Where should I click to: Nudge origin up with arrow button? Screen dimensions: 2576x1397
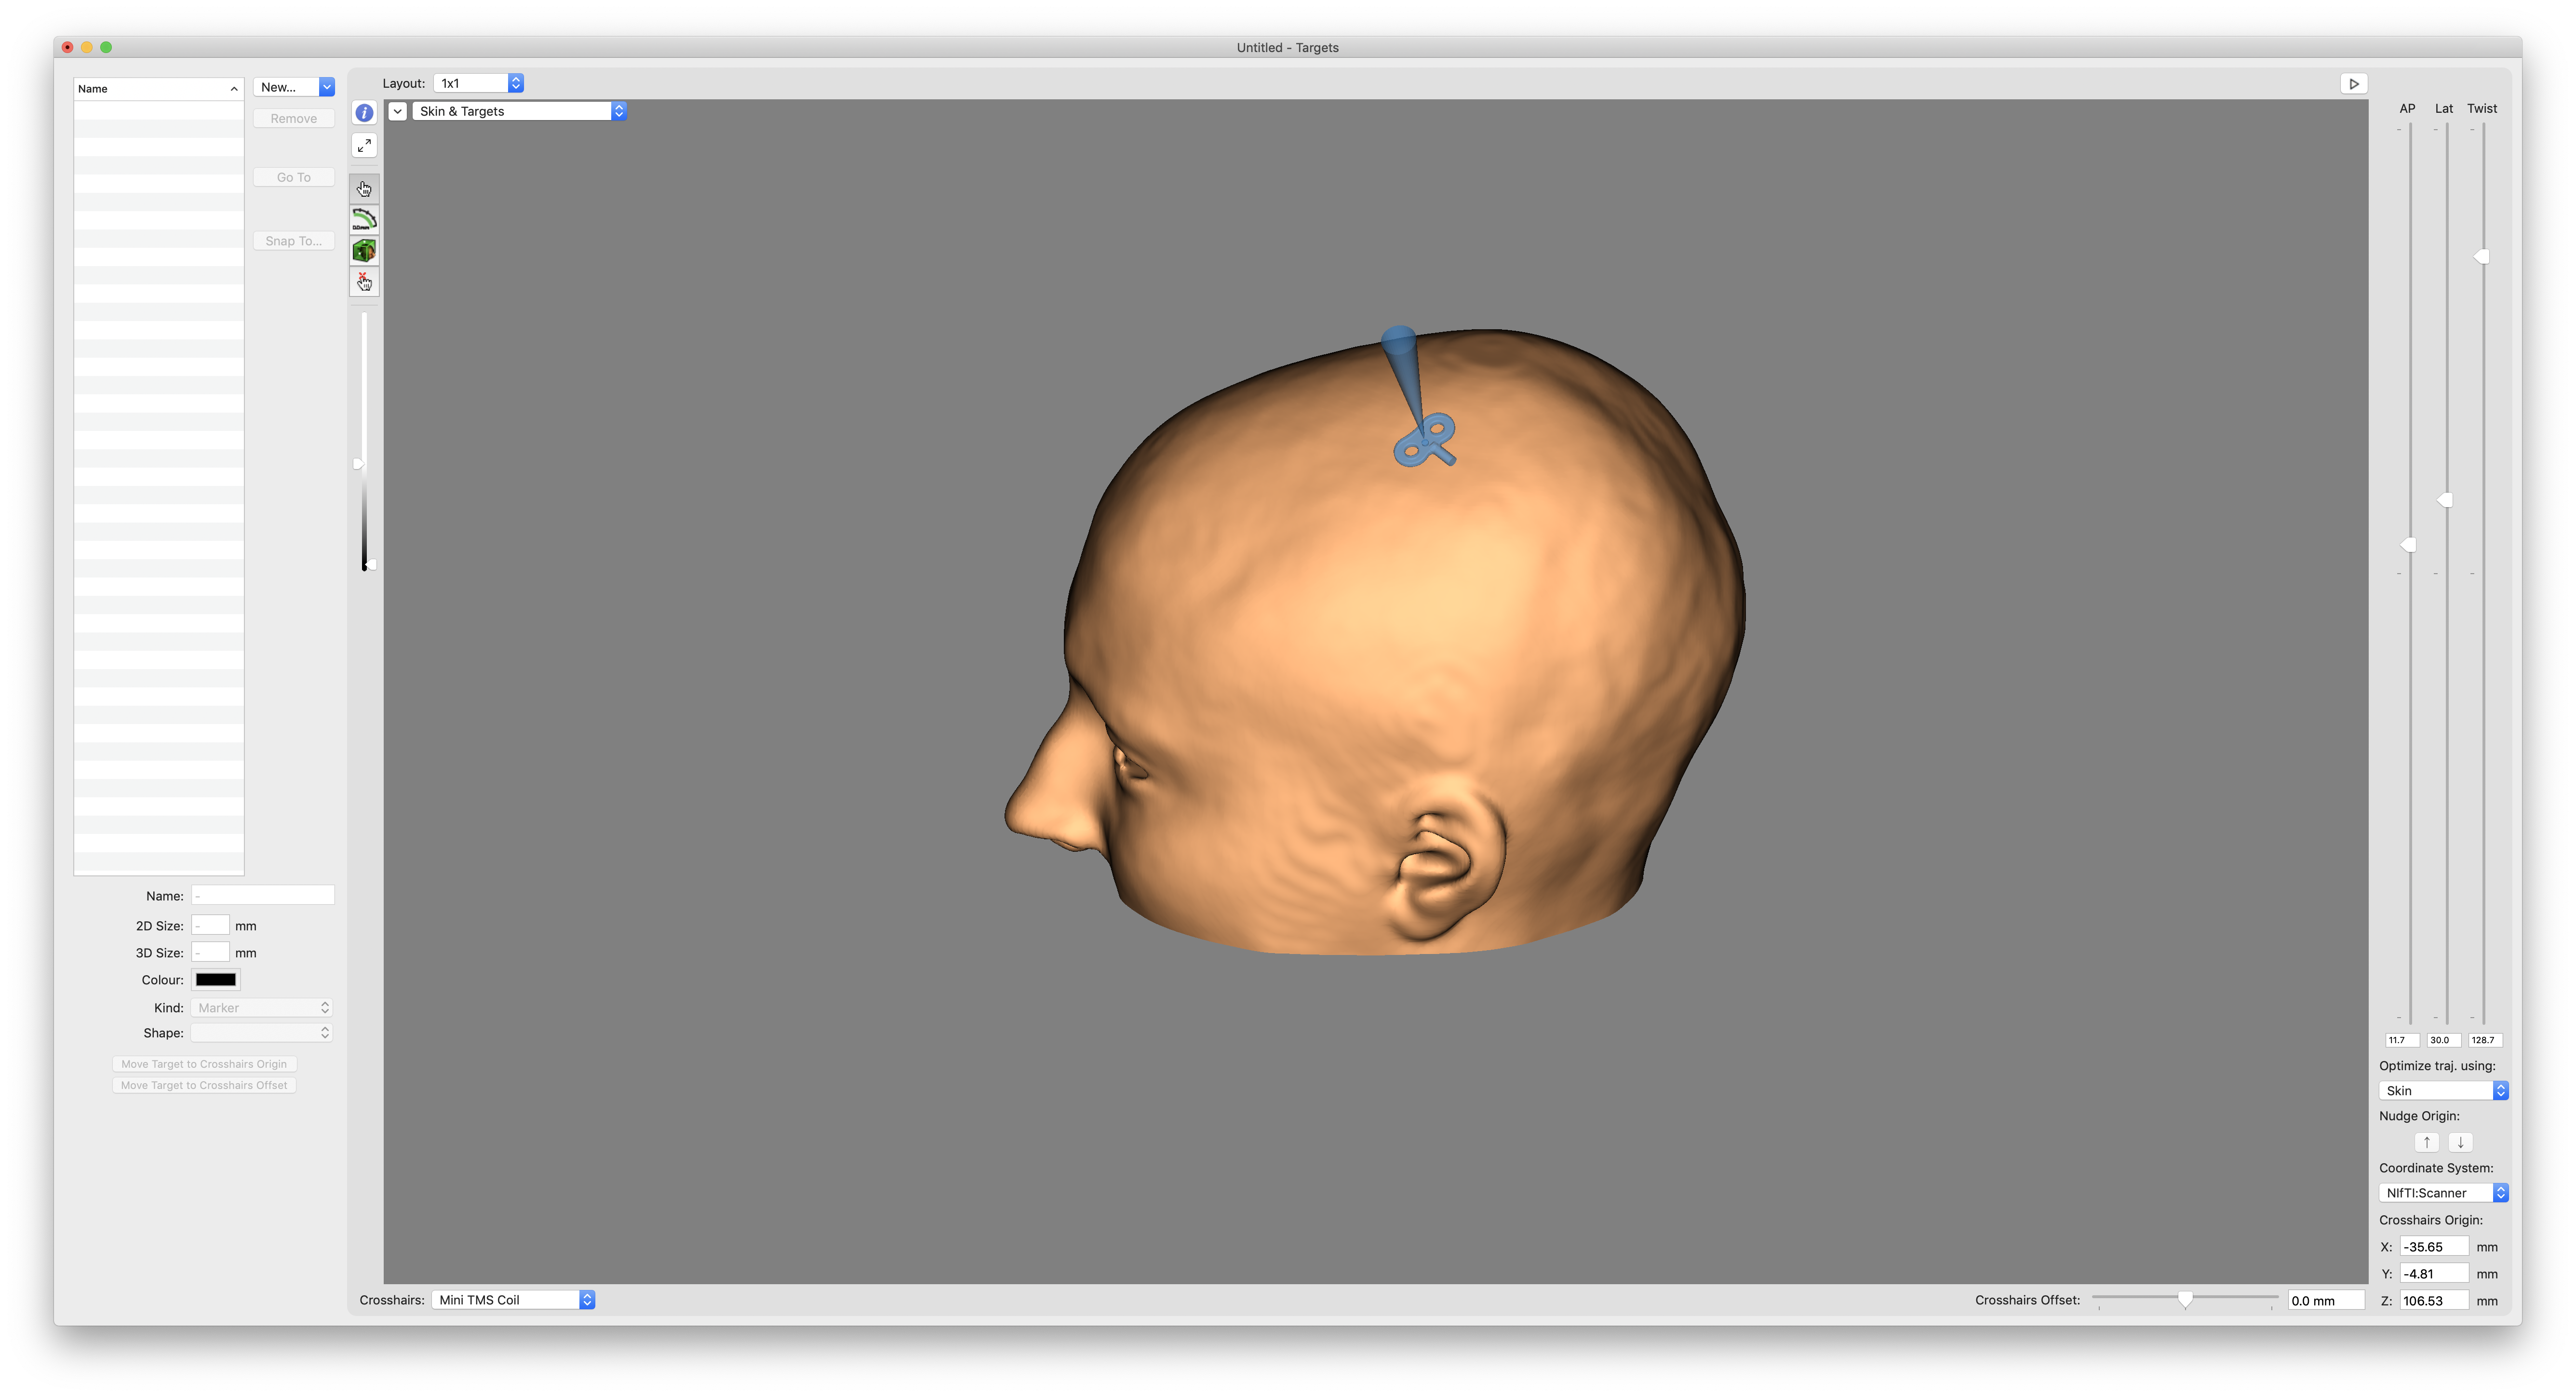click(2426, 1142)
